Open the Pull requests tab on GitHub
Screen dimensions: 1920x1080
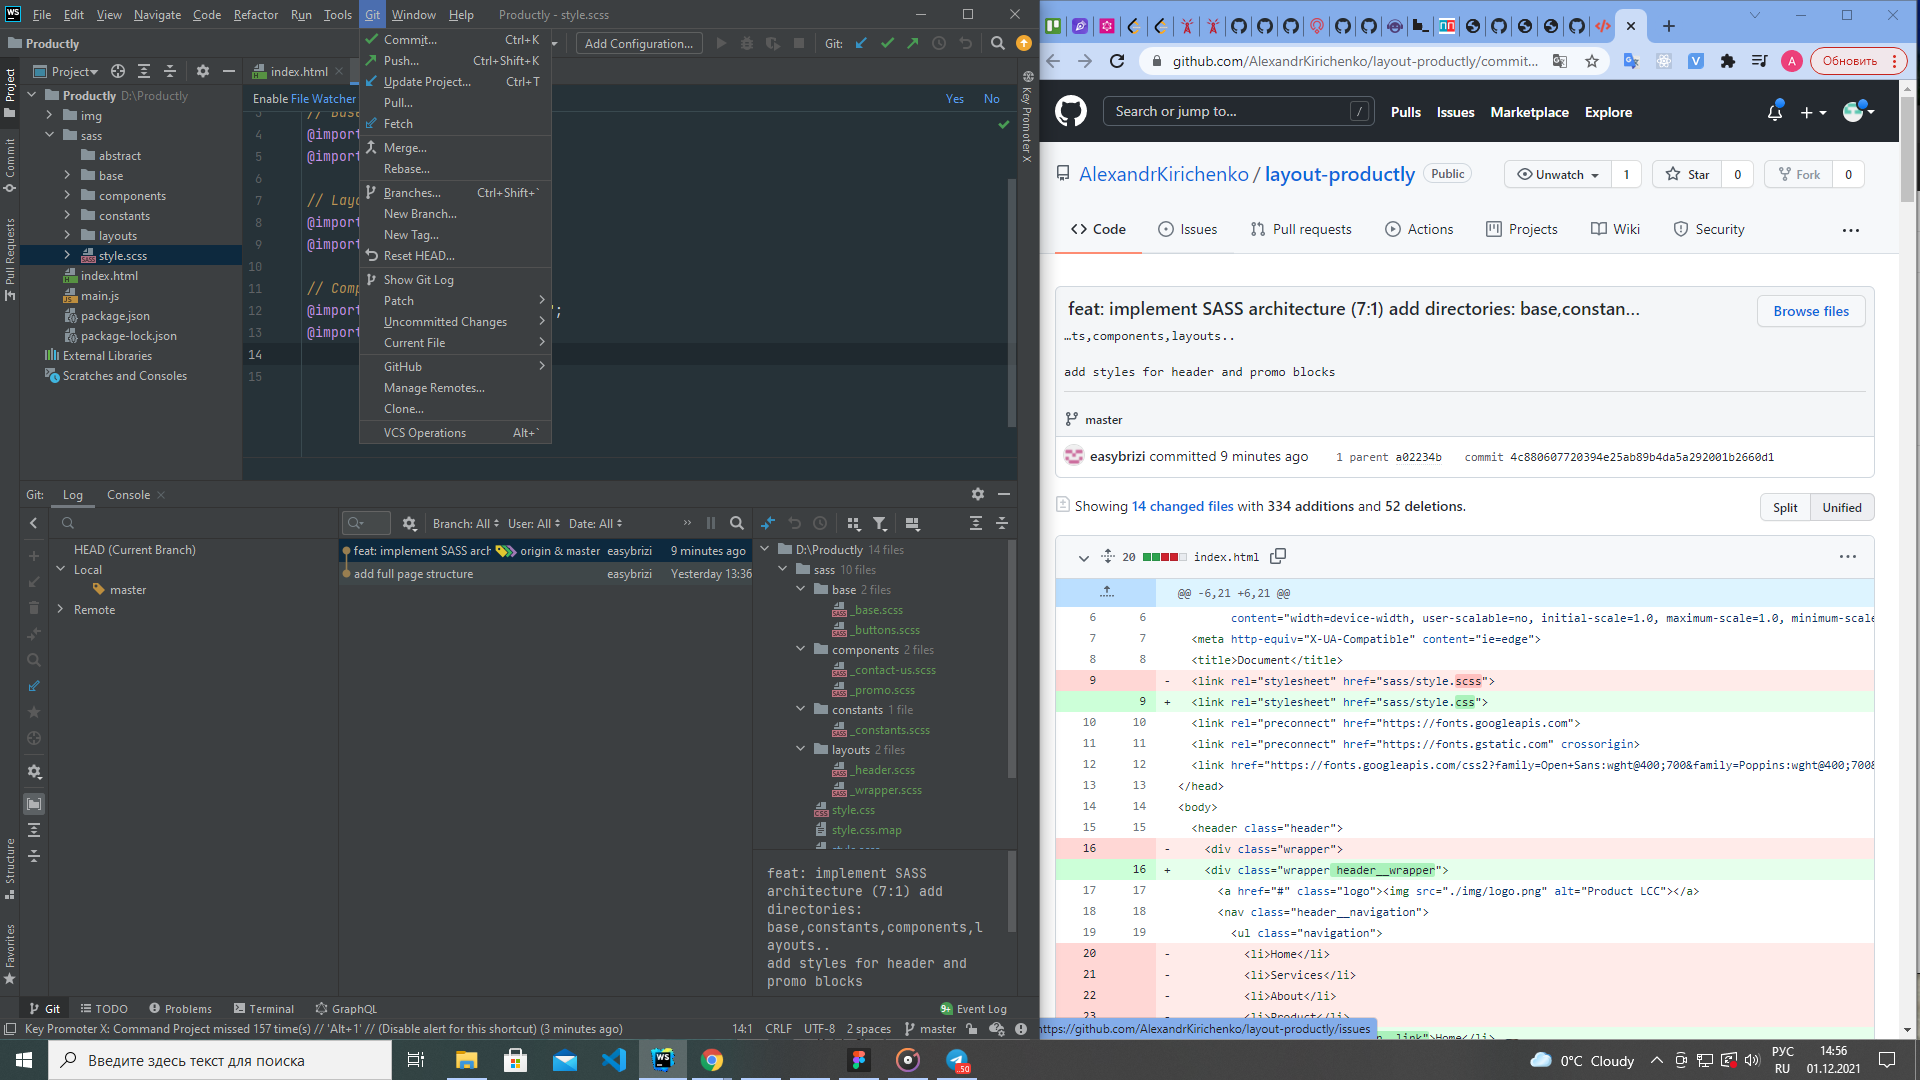pos(1300,229)
